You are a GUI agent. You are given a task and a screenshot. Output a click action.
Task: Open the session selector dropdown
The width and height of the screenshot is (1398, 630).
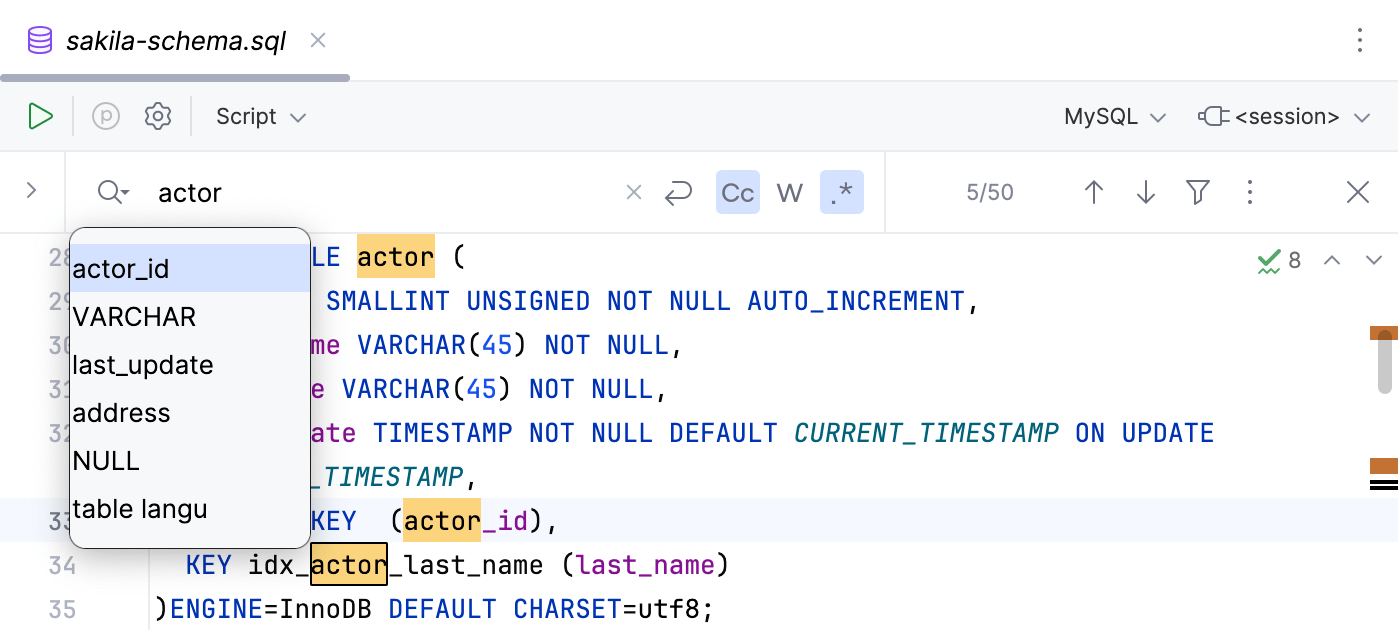click(x=1284, y=117)
